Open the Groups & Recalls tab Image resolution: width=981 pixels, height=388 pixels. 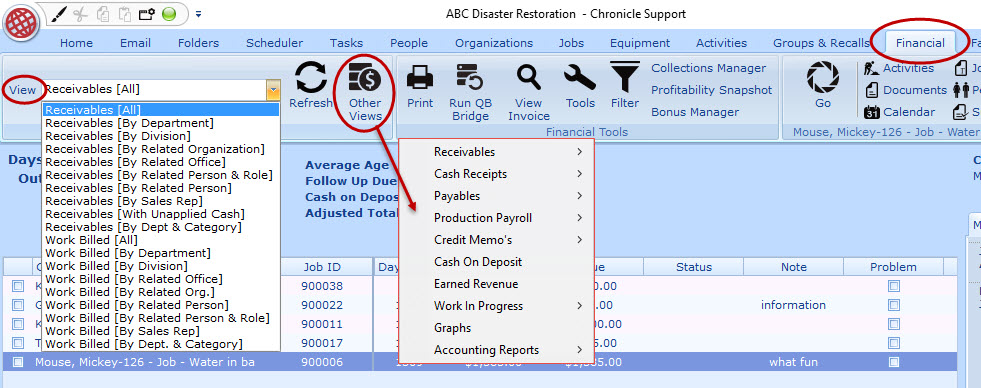(x=821, y=43)
